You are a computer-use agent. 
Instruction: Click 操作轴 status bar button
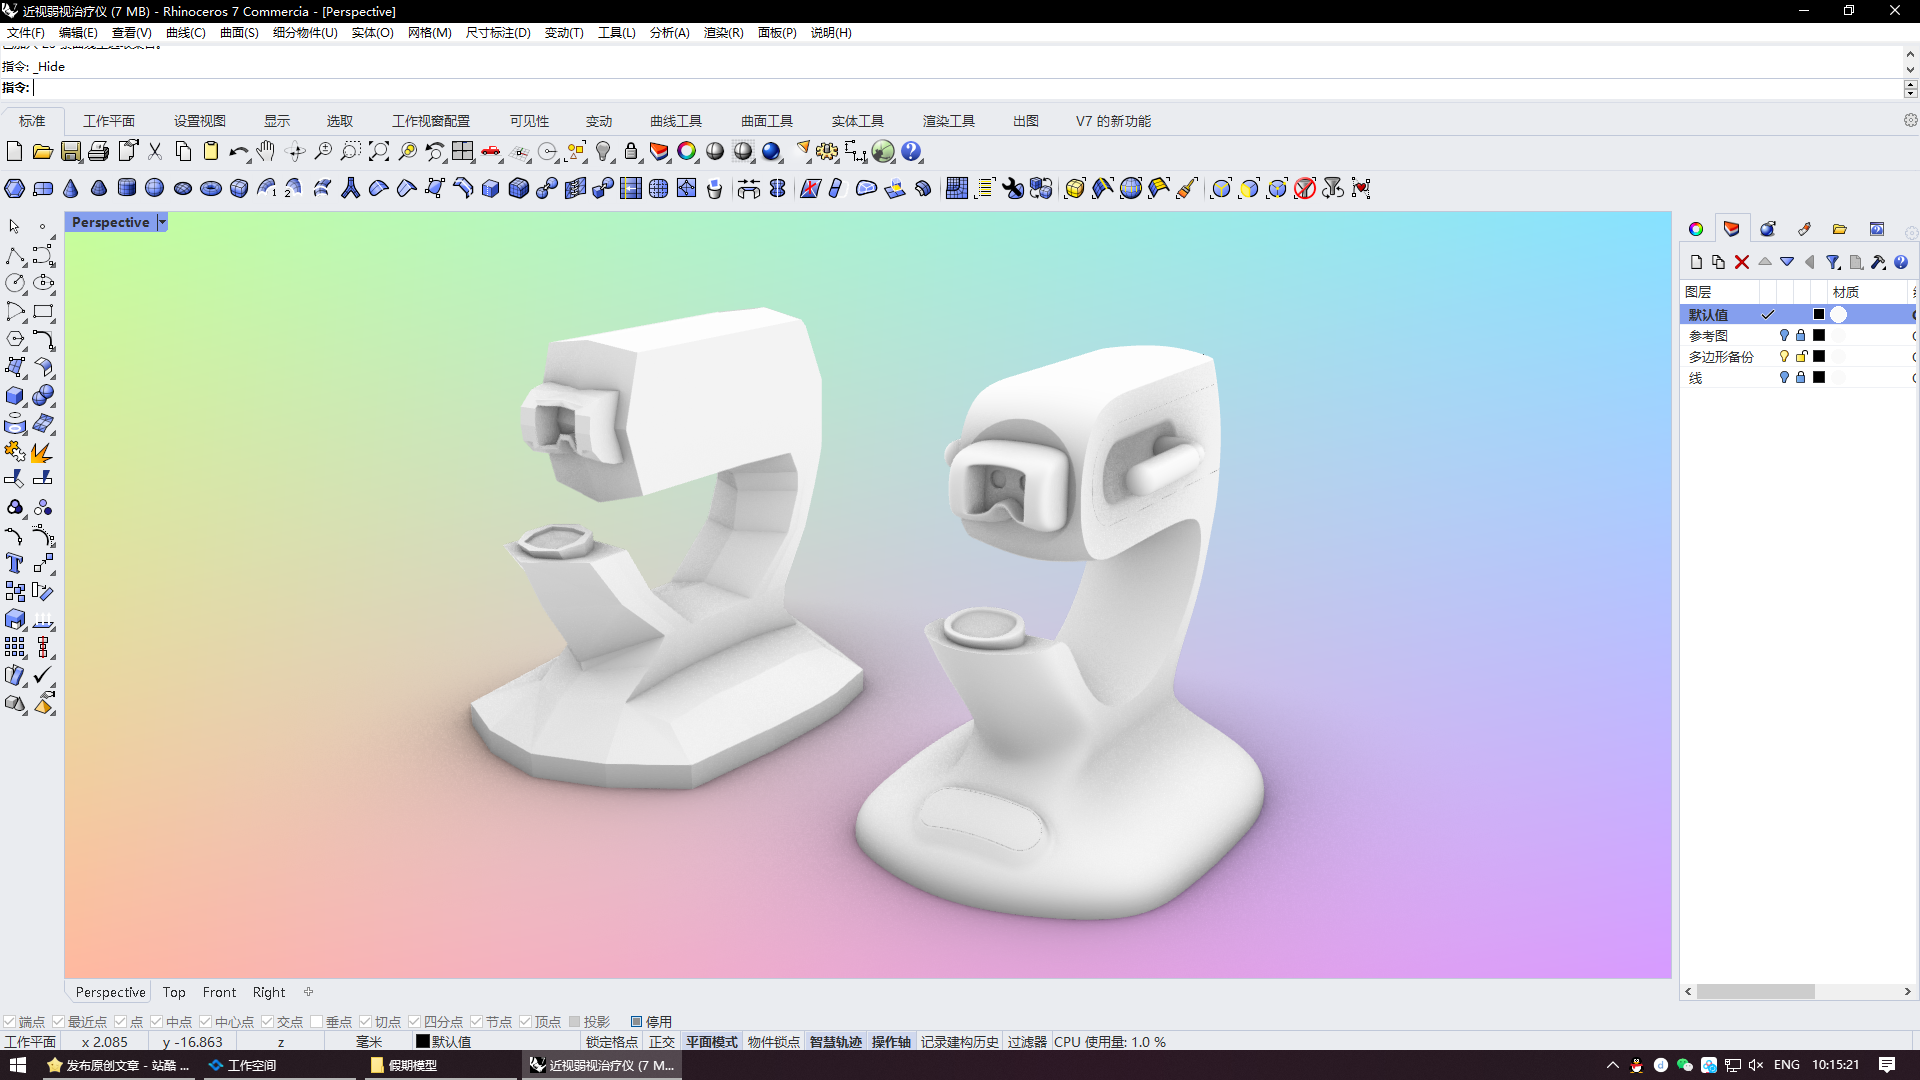[x=891, y=1042]
